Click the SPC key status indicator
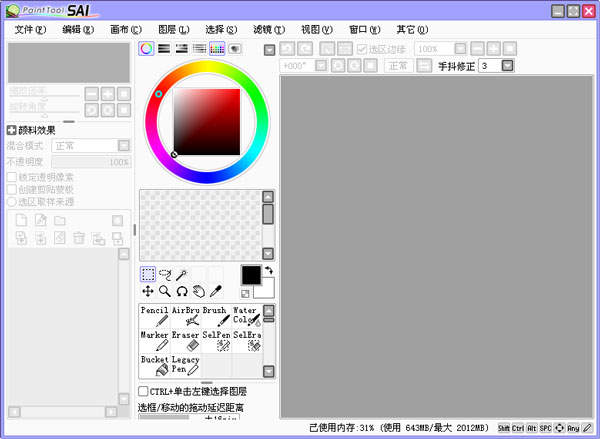Image resolution: width=600 pixels, height=439 pixels. (x=545, y=428)
